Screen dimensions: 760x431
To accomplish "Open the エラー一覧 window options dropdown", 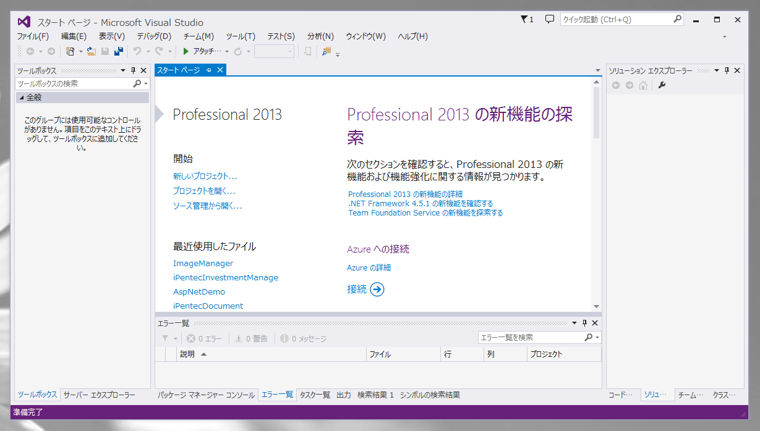I will pyautogui.click(x=574, y=323).
